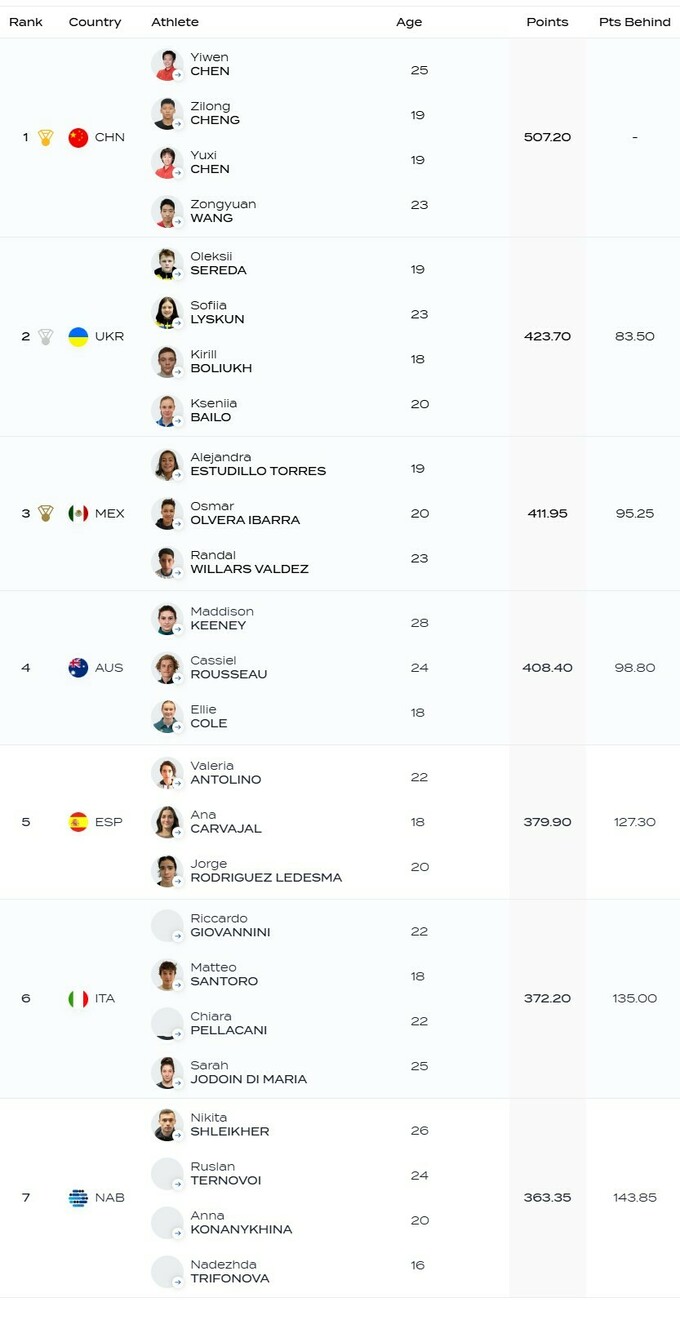Click the Spain flag icon

pos(78,822)
